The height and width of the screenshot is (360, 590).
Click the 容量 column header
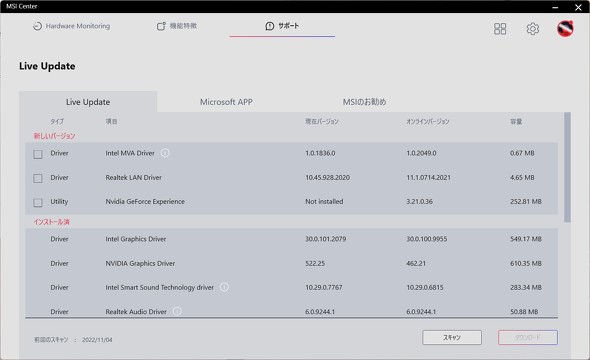point(516,122)
